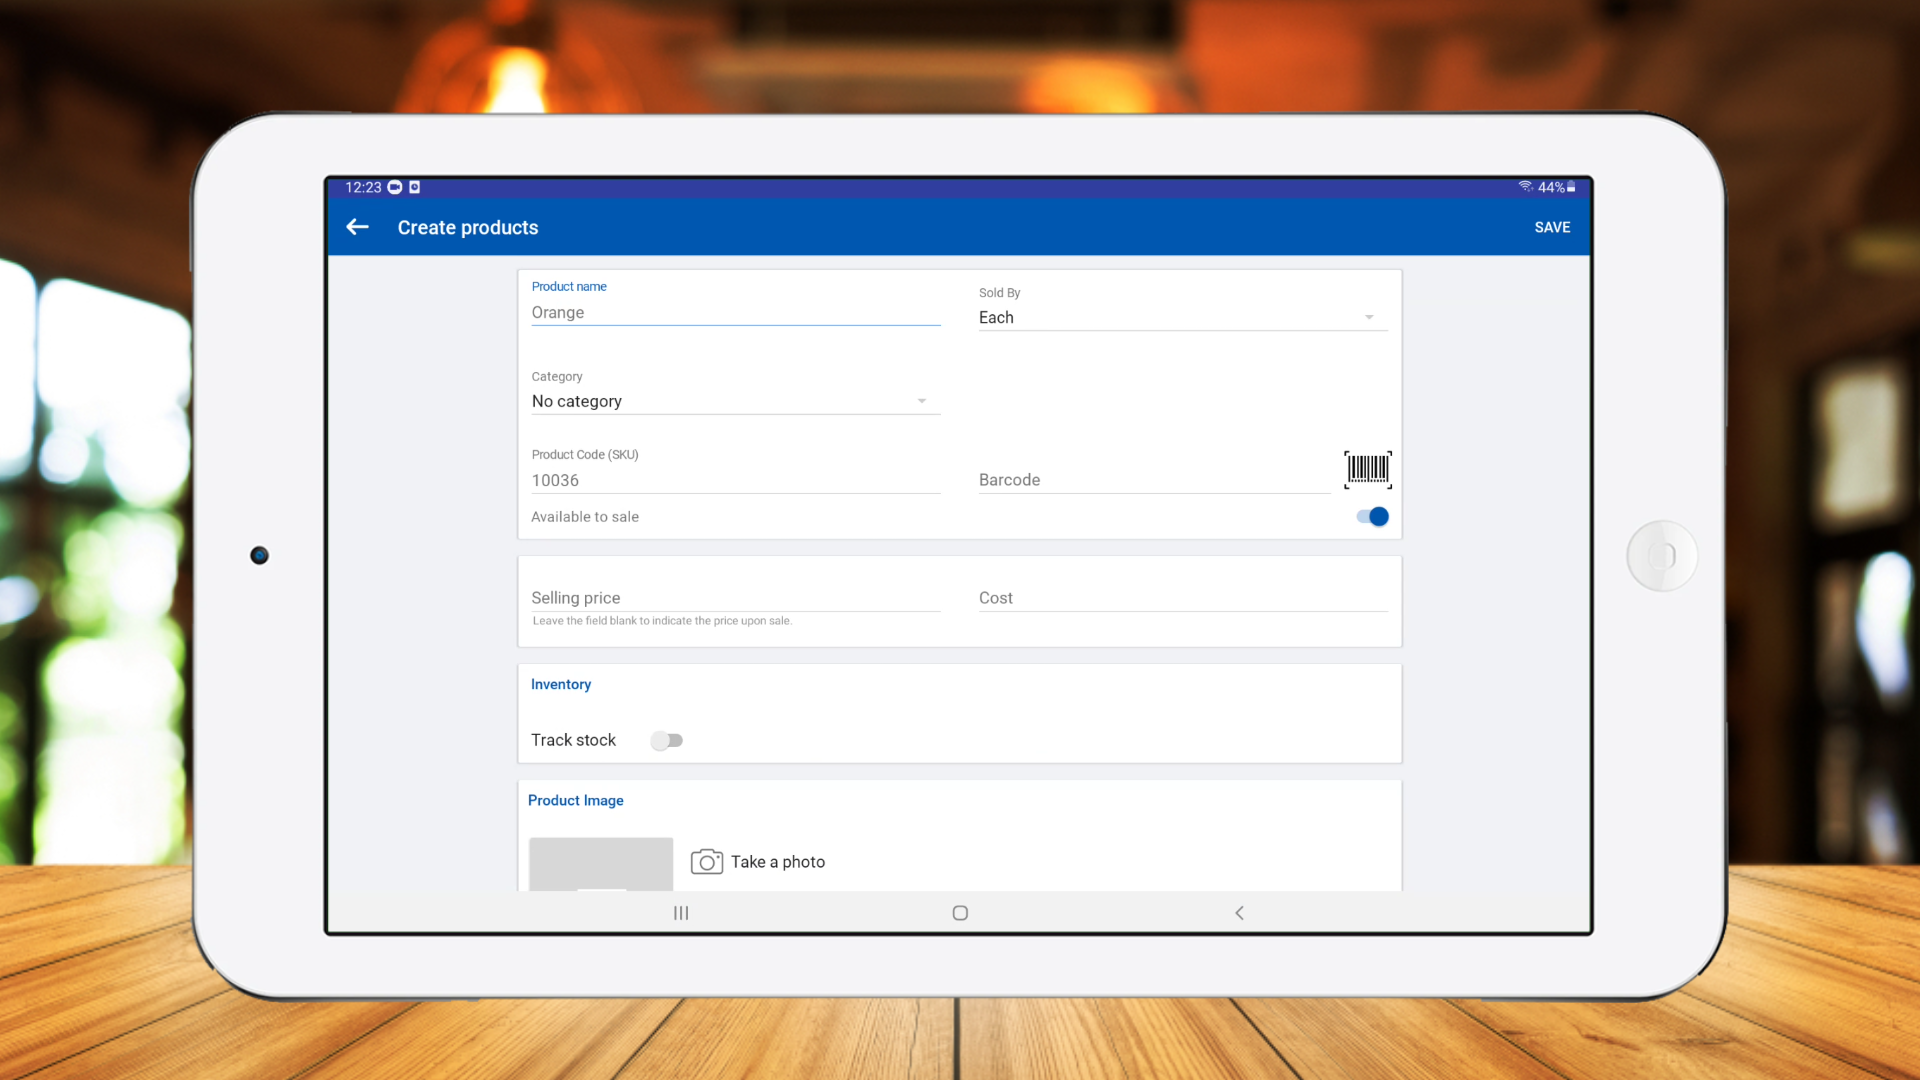Tap the battery status icon
1920x1080 pixels.
tap(1571, 187)
